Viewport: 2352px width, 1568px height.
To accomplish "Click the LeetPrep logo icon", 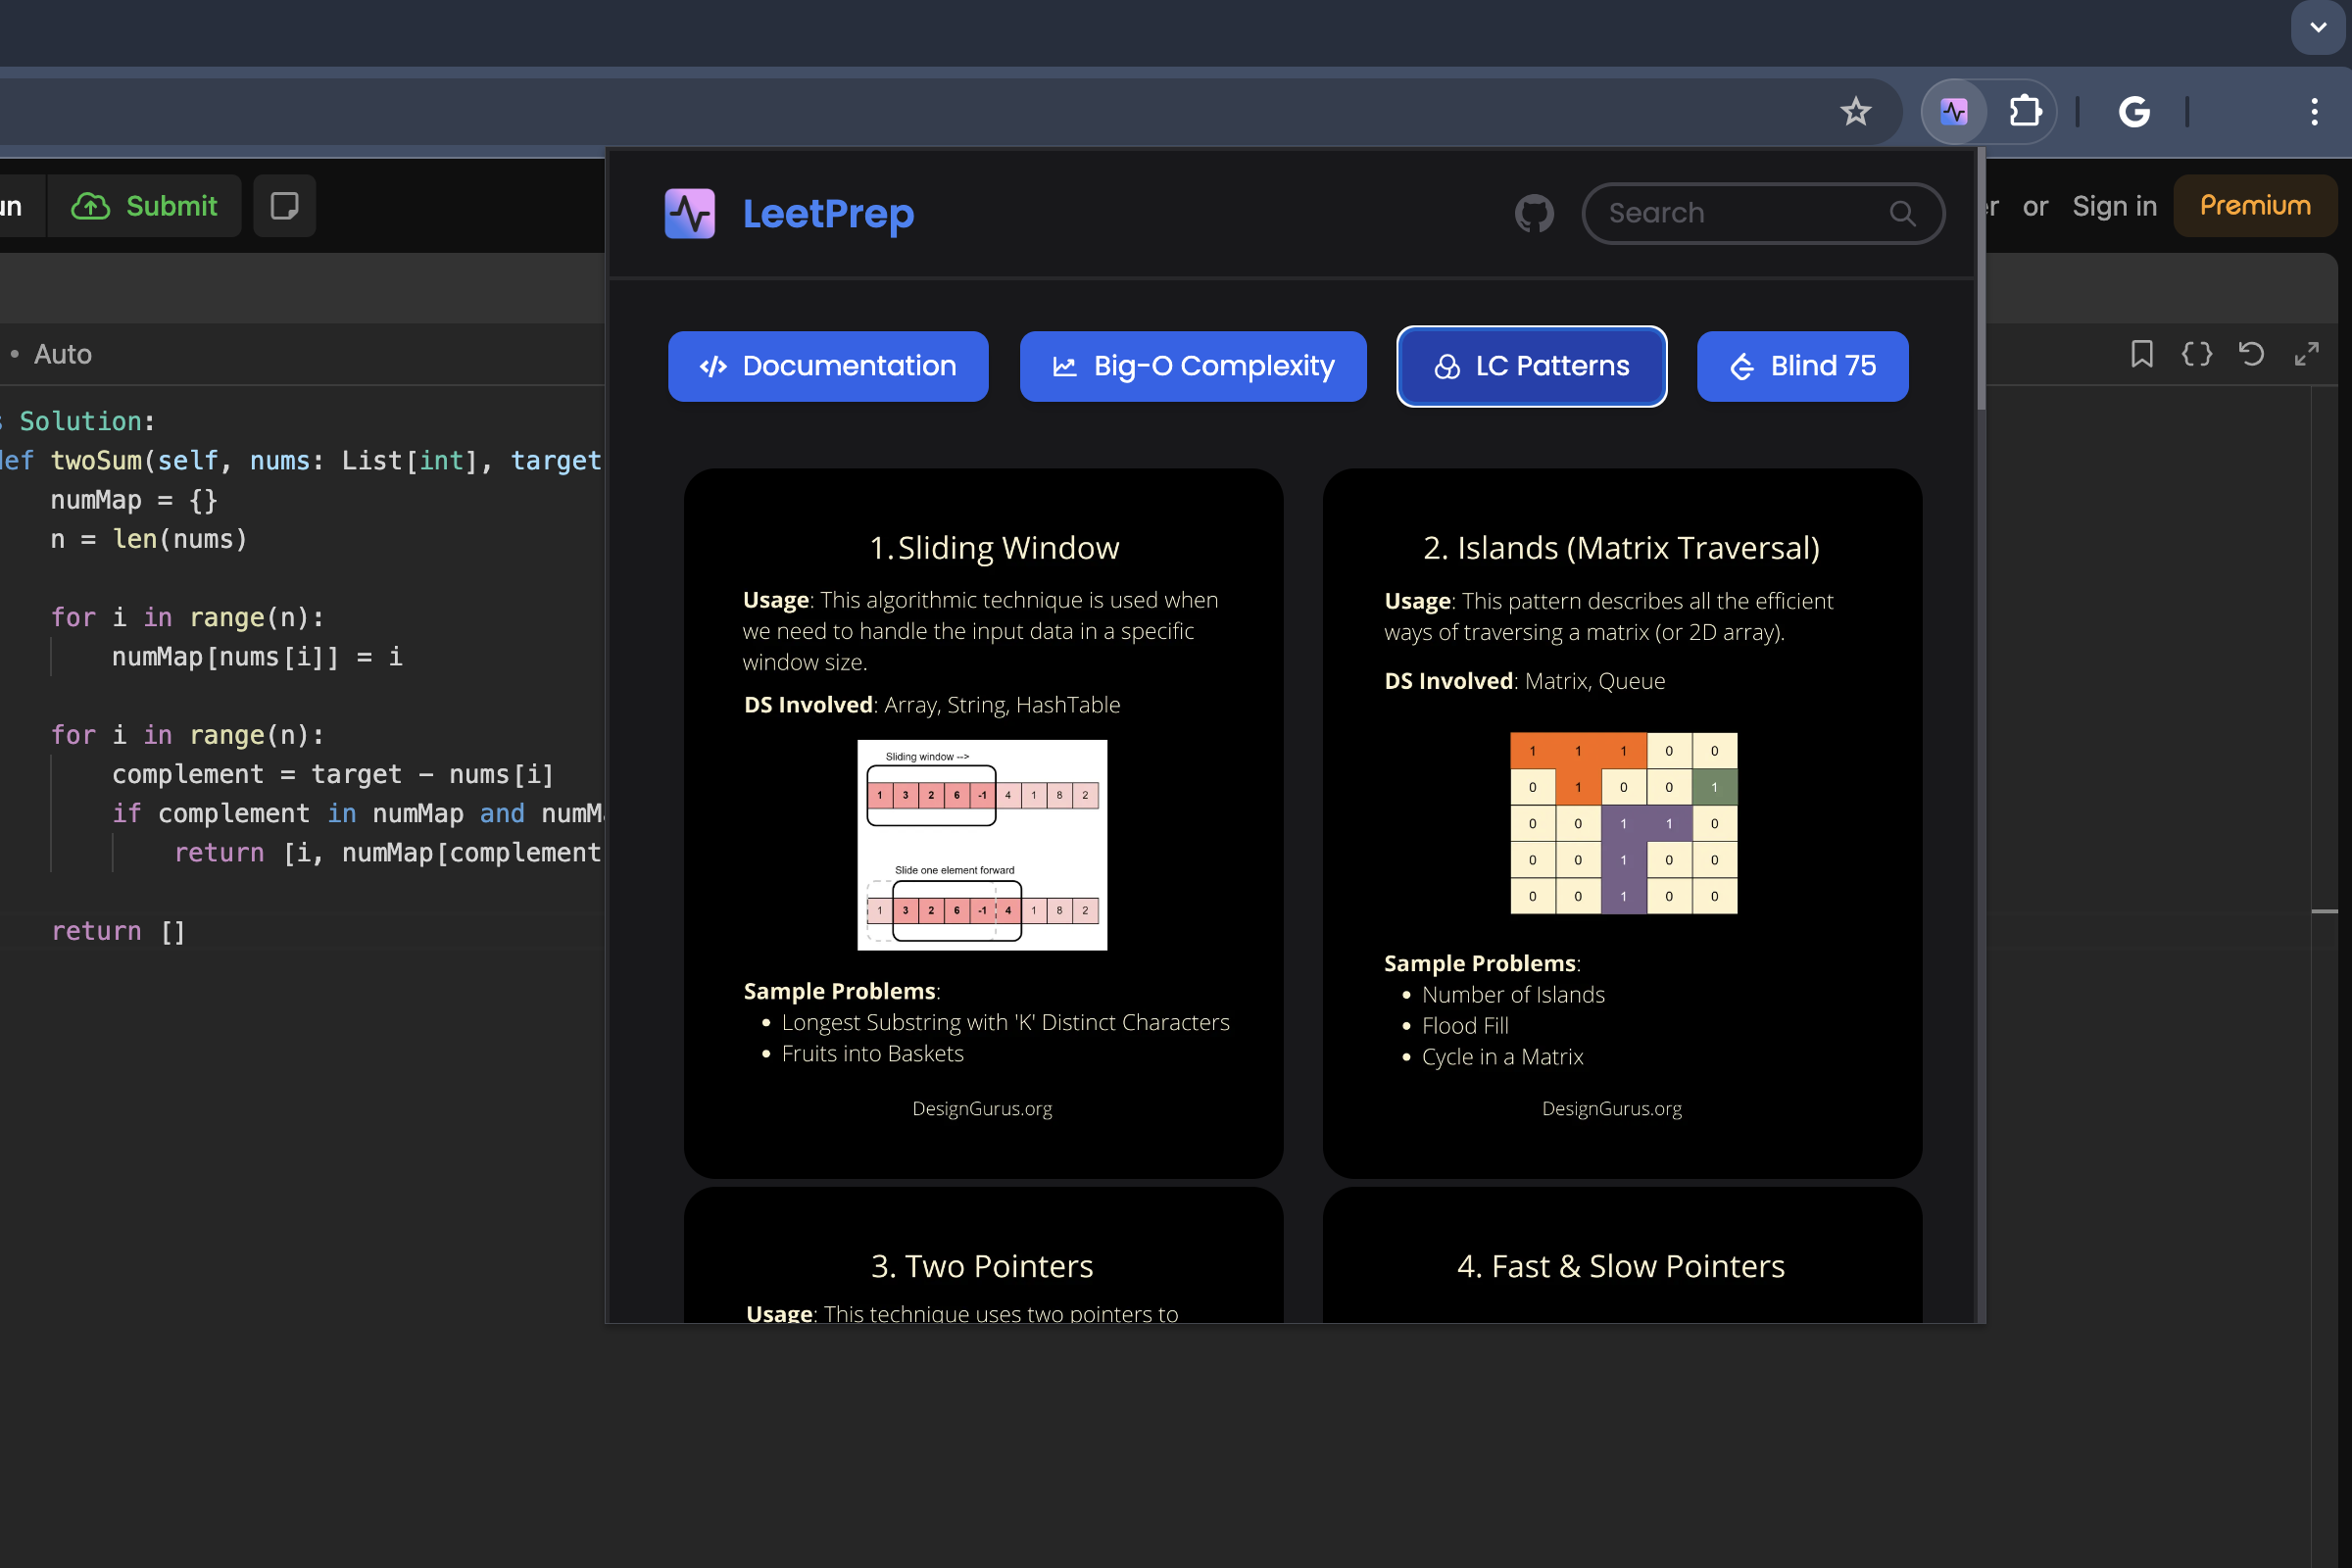I will pos(689,213).
